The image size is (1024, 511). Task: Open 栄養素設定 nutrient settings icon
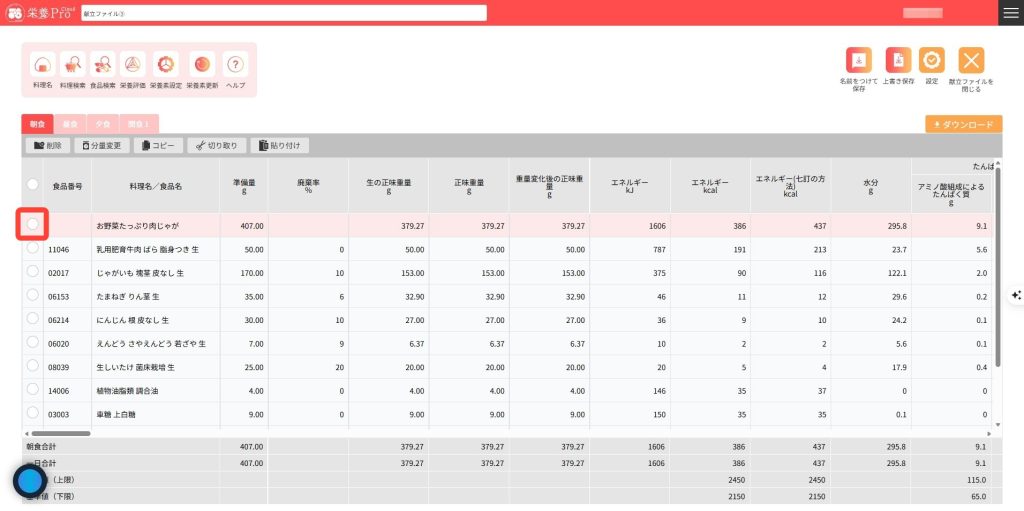[166, 65]
